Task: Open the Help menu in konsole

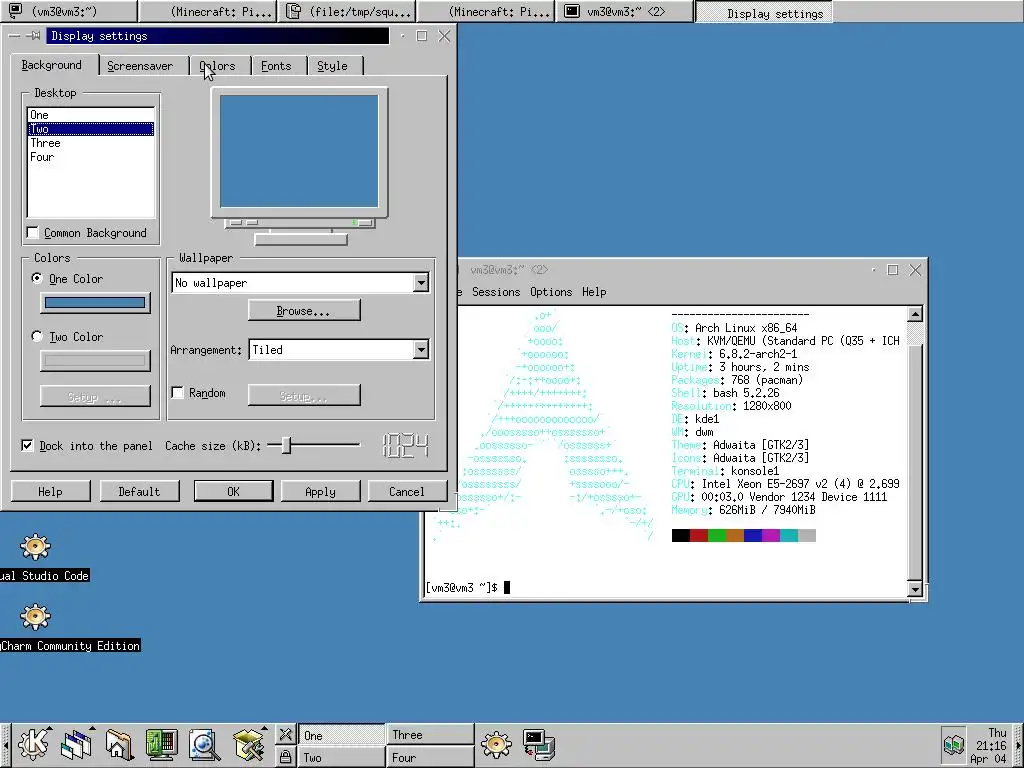Action: coord(594,292)
